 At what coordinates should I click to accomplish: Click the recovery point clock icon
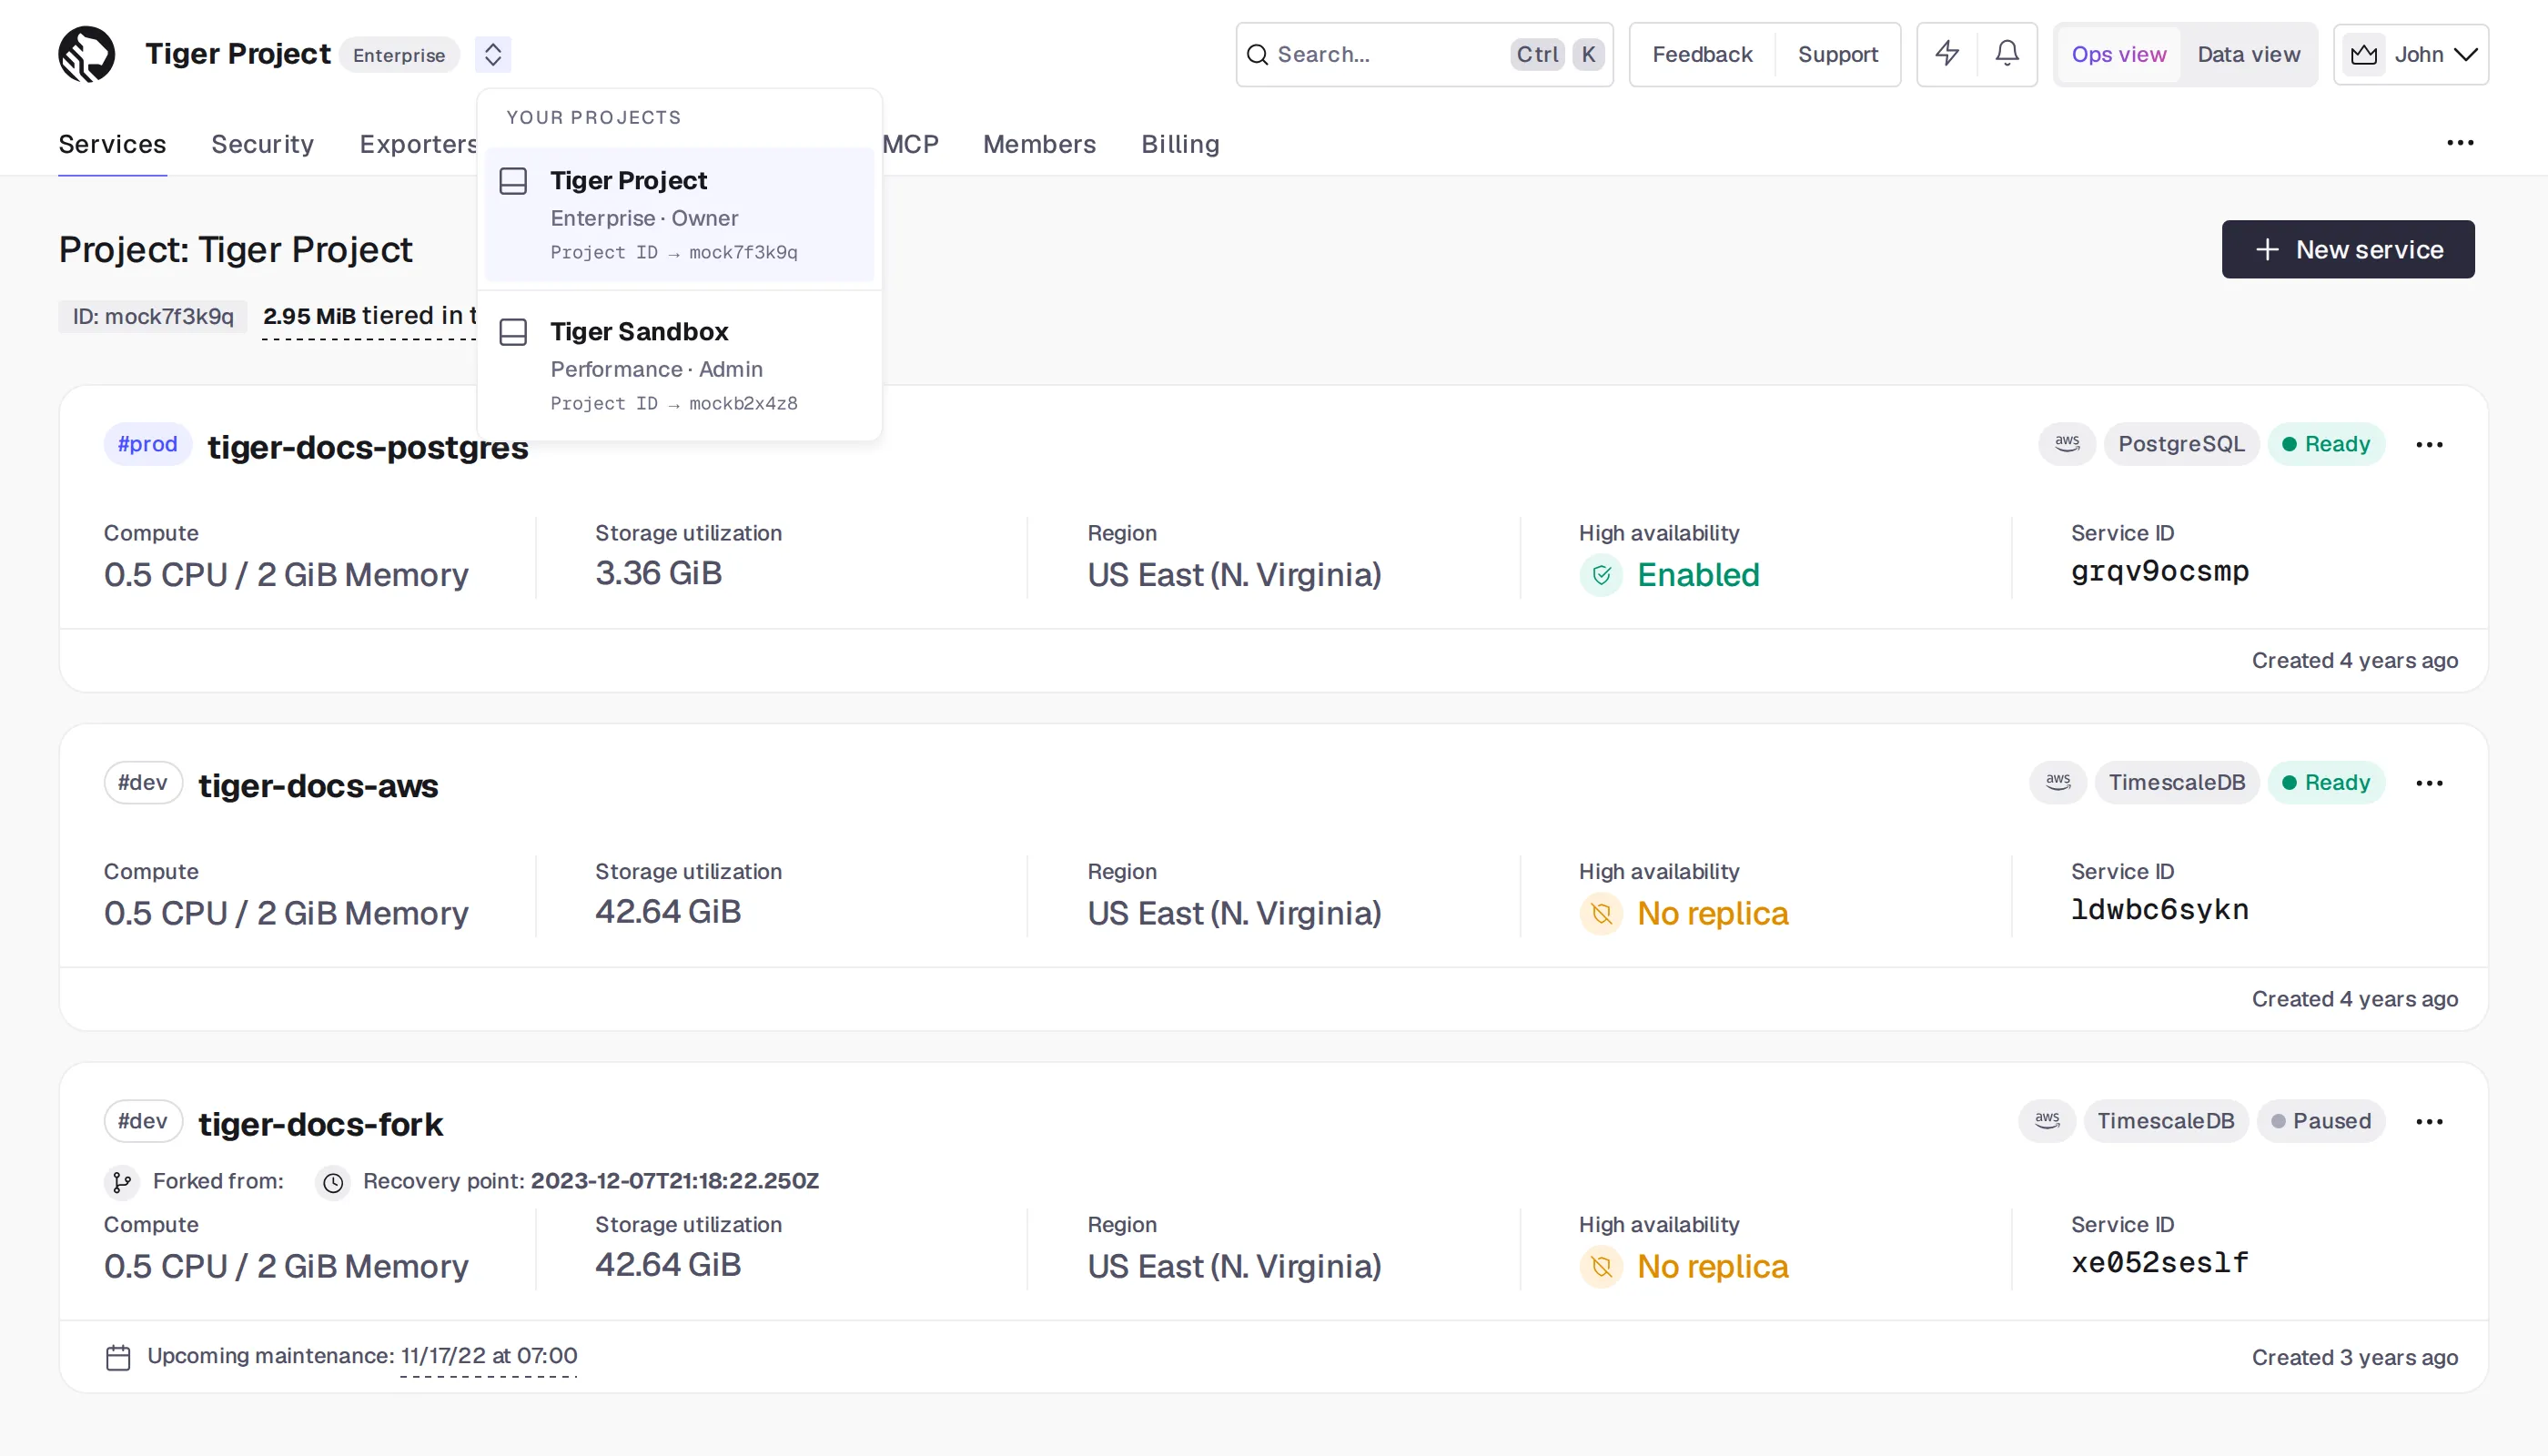pos(332,1182)
